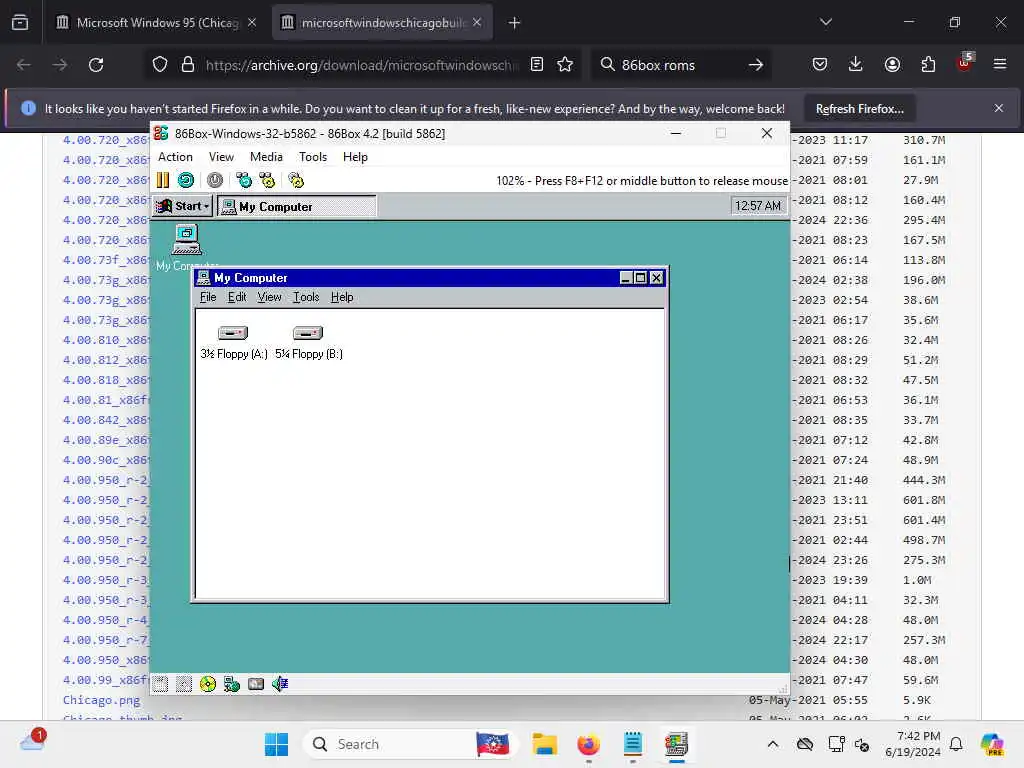Image resolution: width=1024 pixels, height=768 pixels.
Task: Click the Save to Pocket icon
Action: click(820, 65)
